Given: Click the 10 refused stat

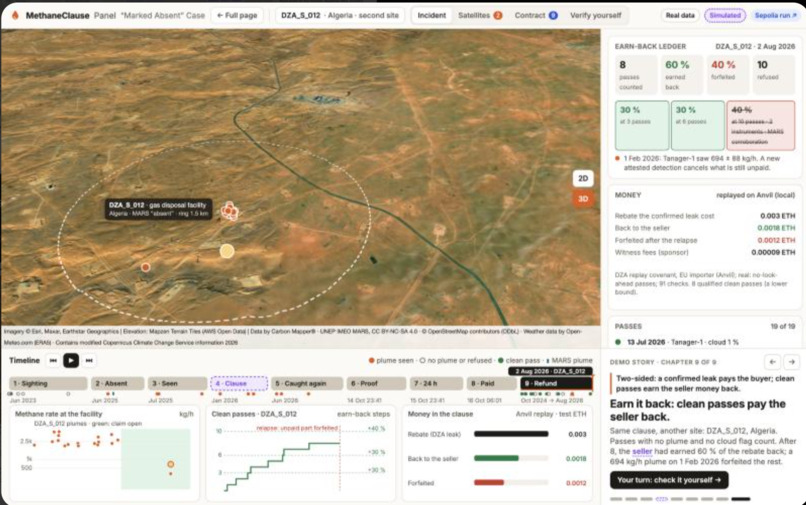Looking at the screenshot, I should [x=774, y=75].
